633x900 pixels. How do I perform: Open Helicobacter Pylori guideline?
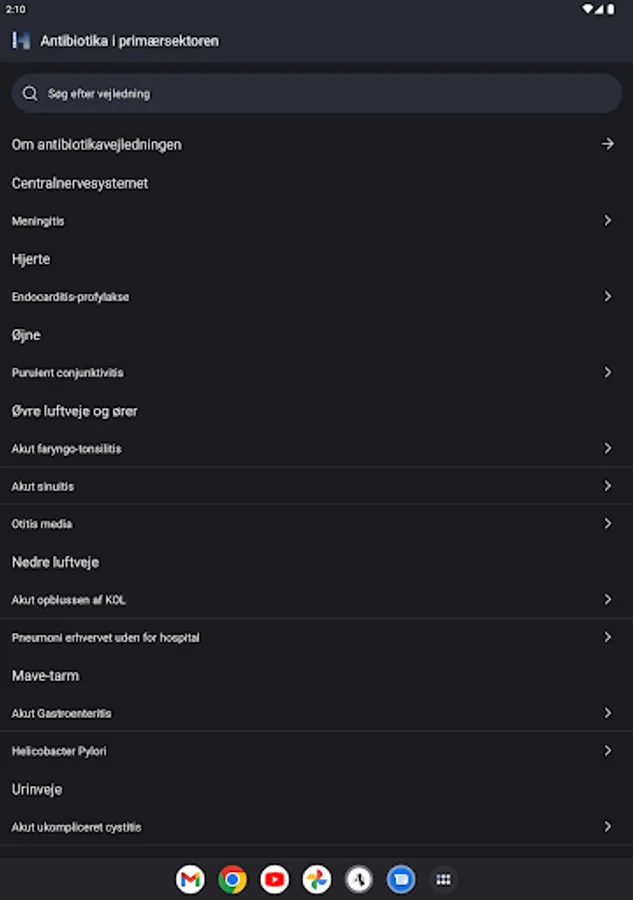[59, 751]
